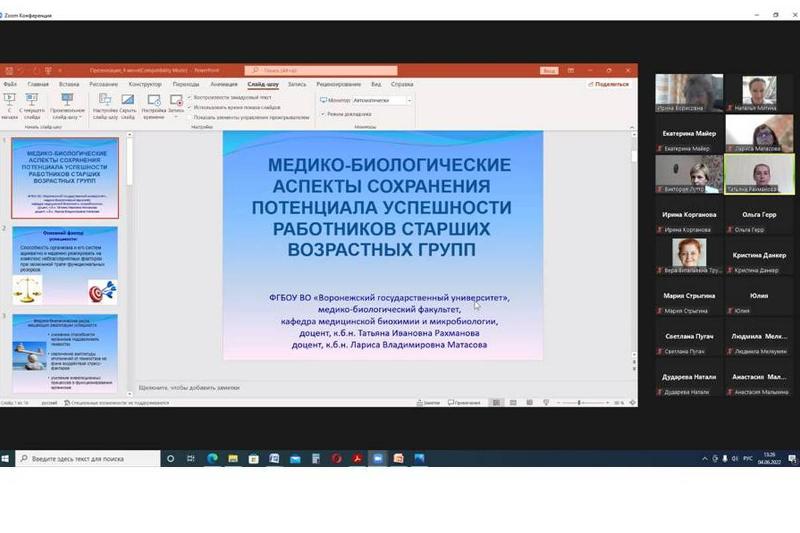Open Microsoft Edge from the taskbar
Viewport: 800px width, 533px height.
tap(212, 458)
